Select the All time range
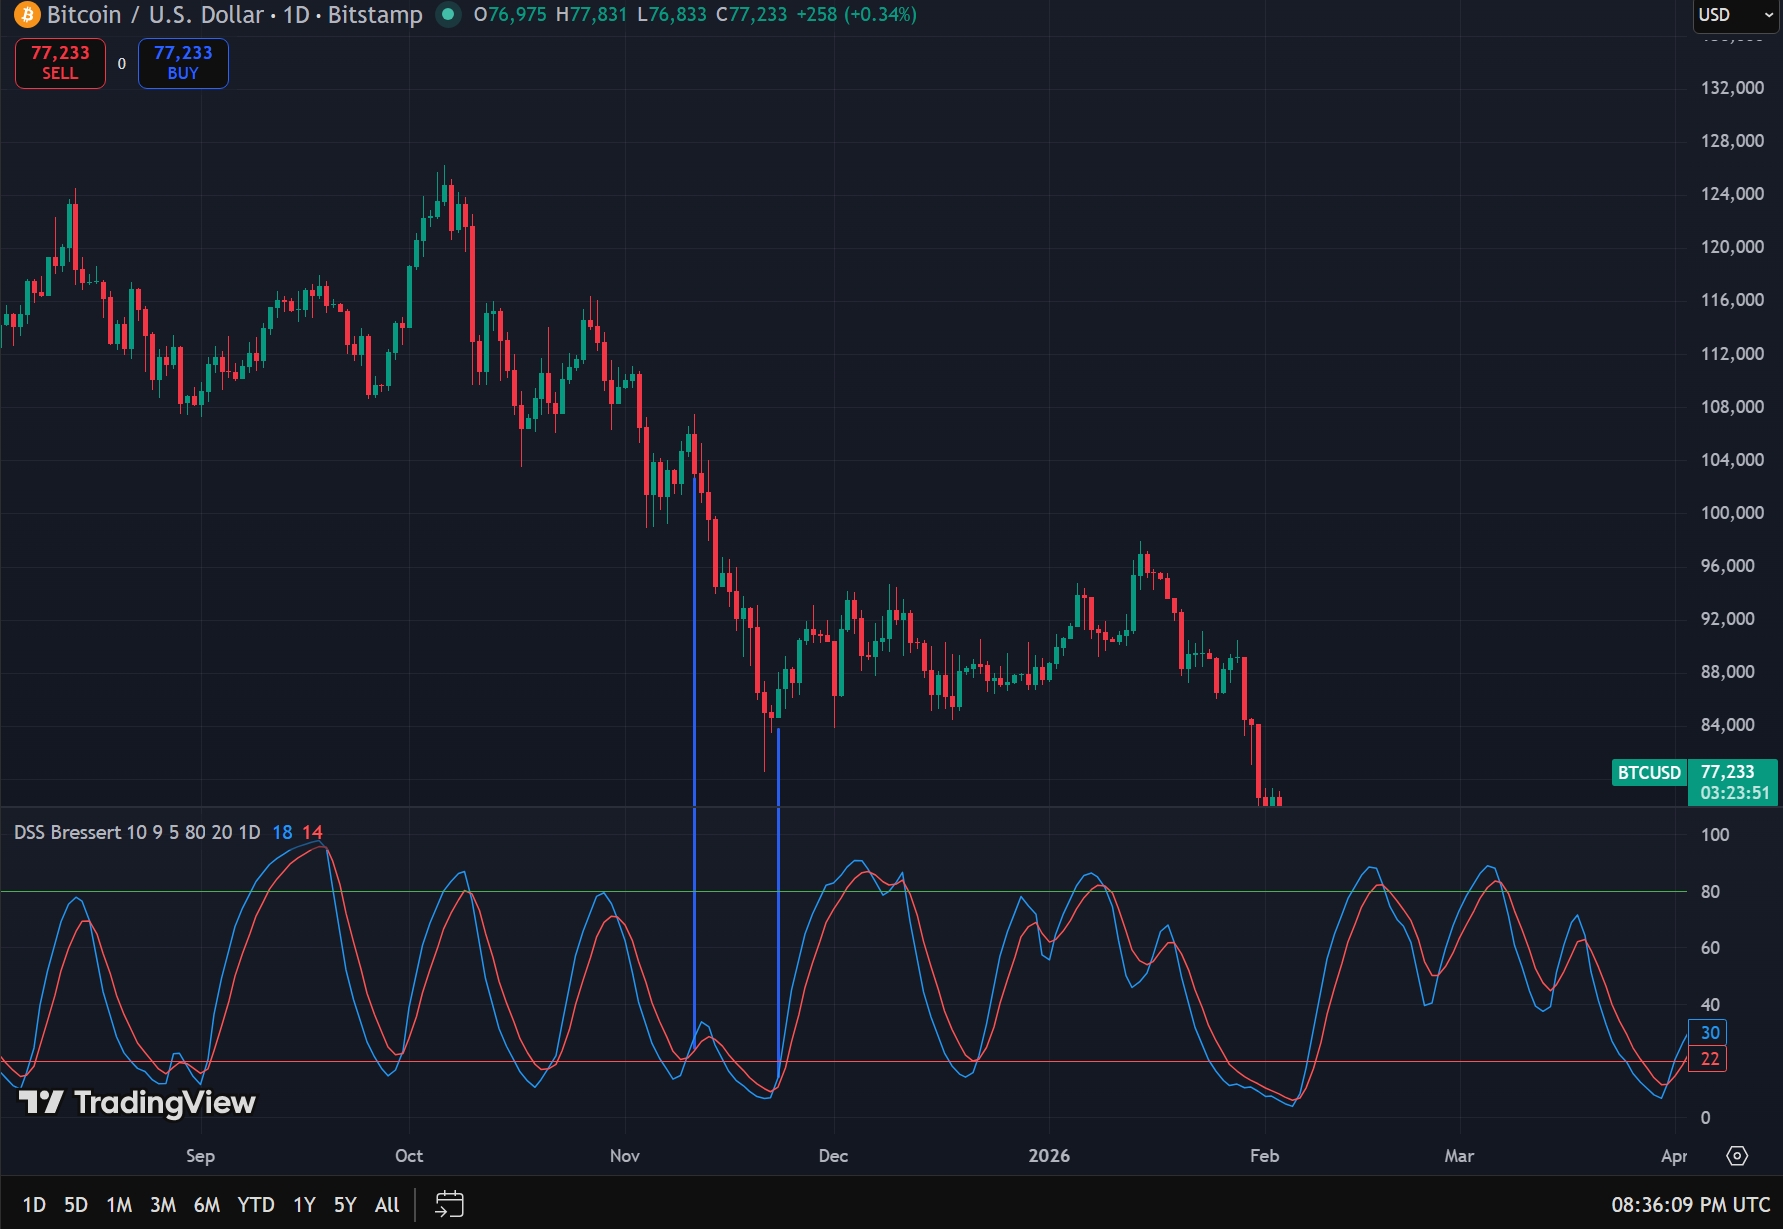Image resolution: width=1783 pixels, height=1229 pixels. click(387, 1205)
